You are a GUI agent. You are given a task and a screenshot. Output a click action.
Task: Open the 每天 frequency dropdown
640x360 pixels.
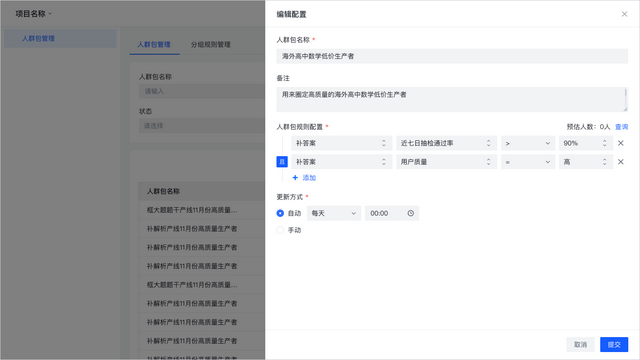333,213
